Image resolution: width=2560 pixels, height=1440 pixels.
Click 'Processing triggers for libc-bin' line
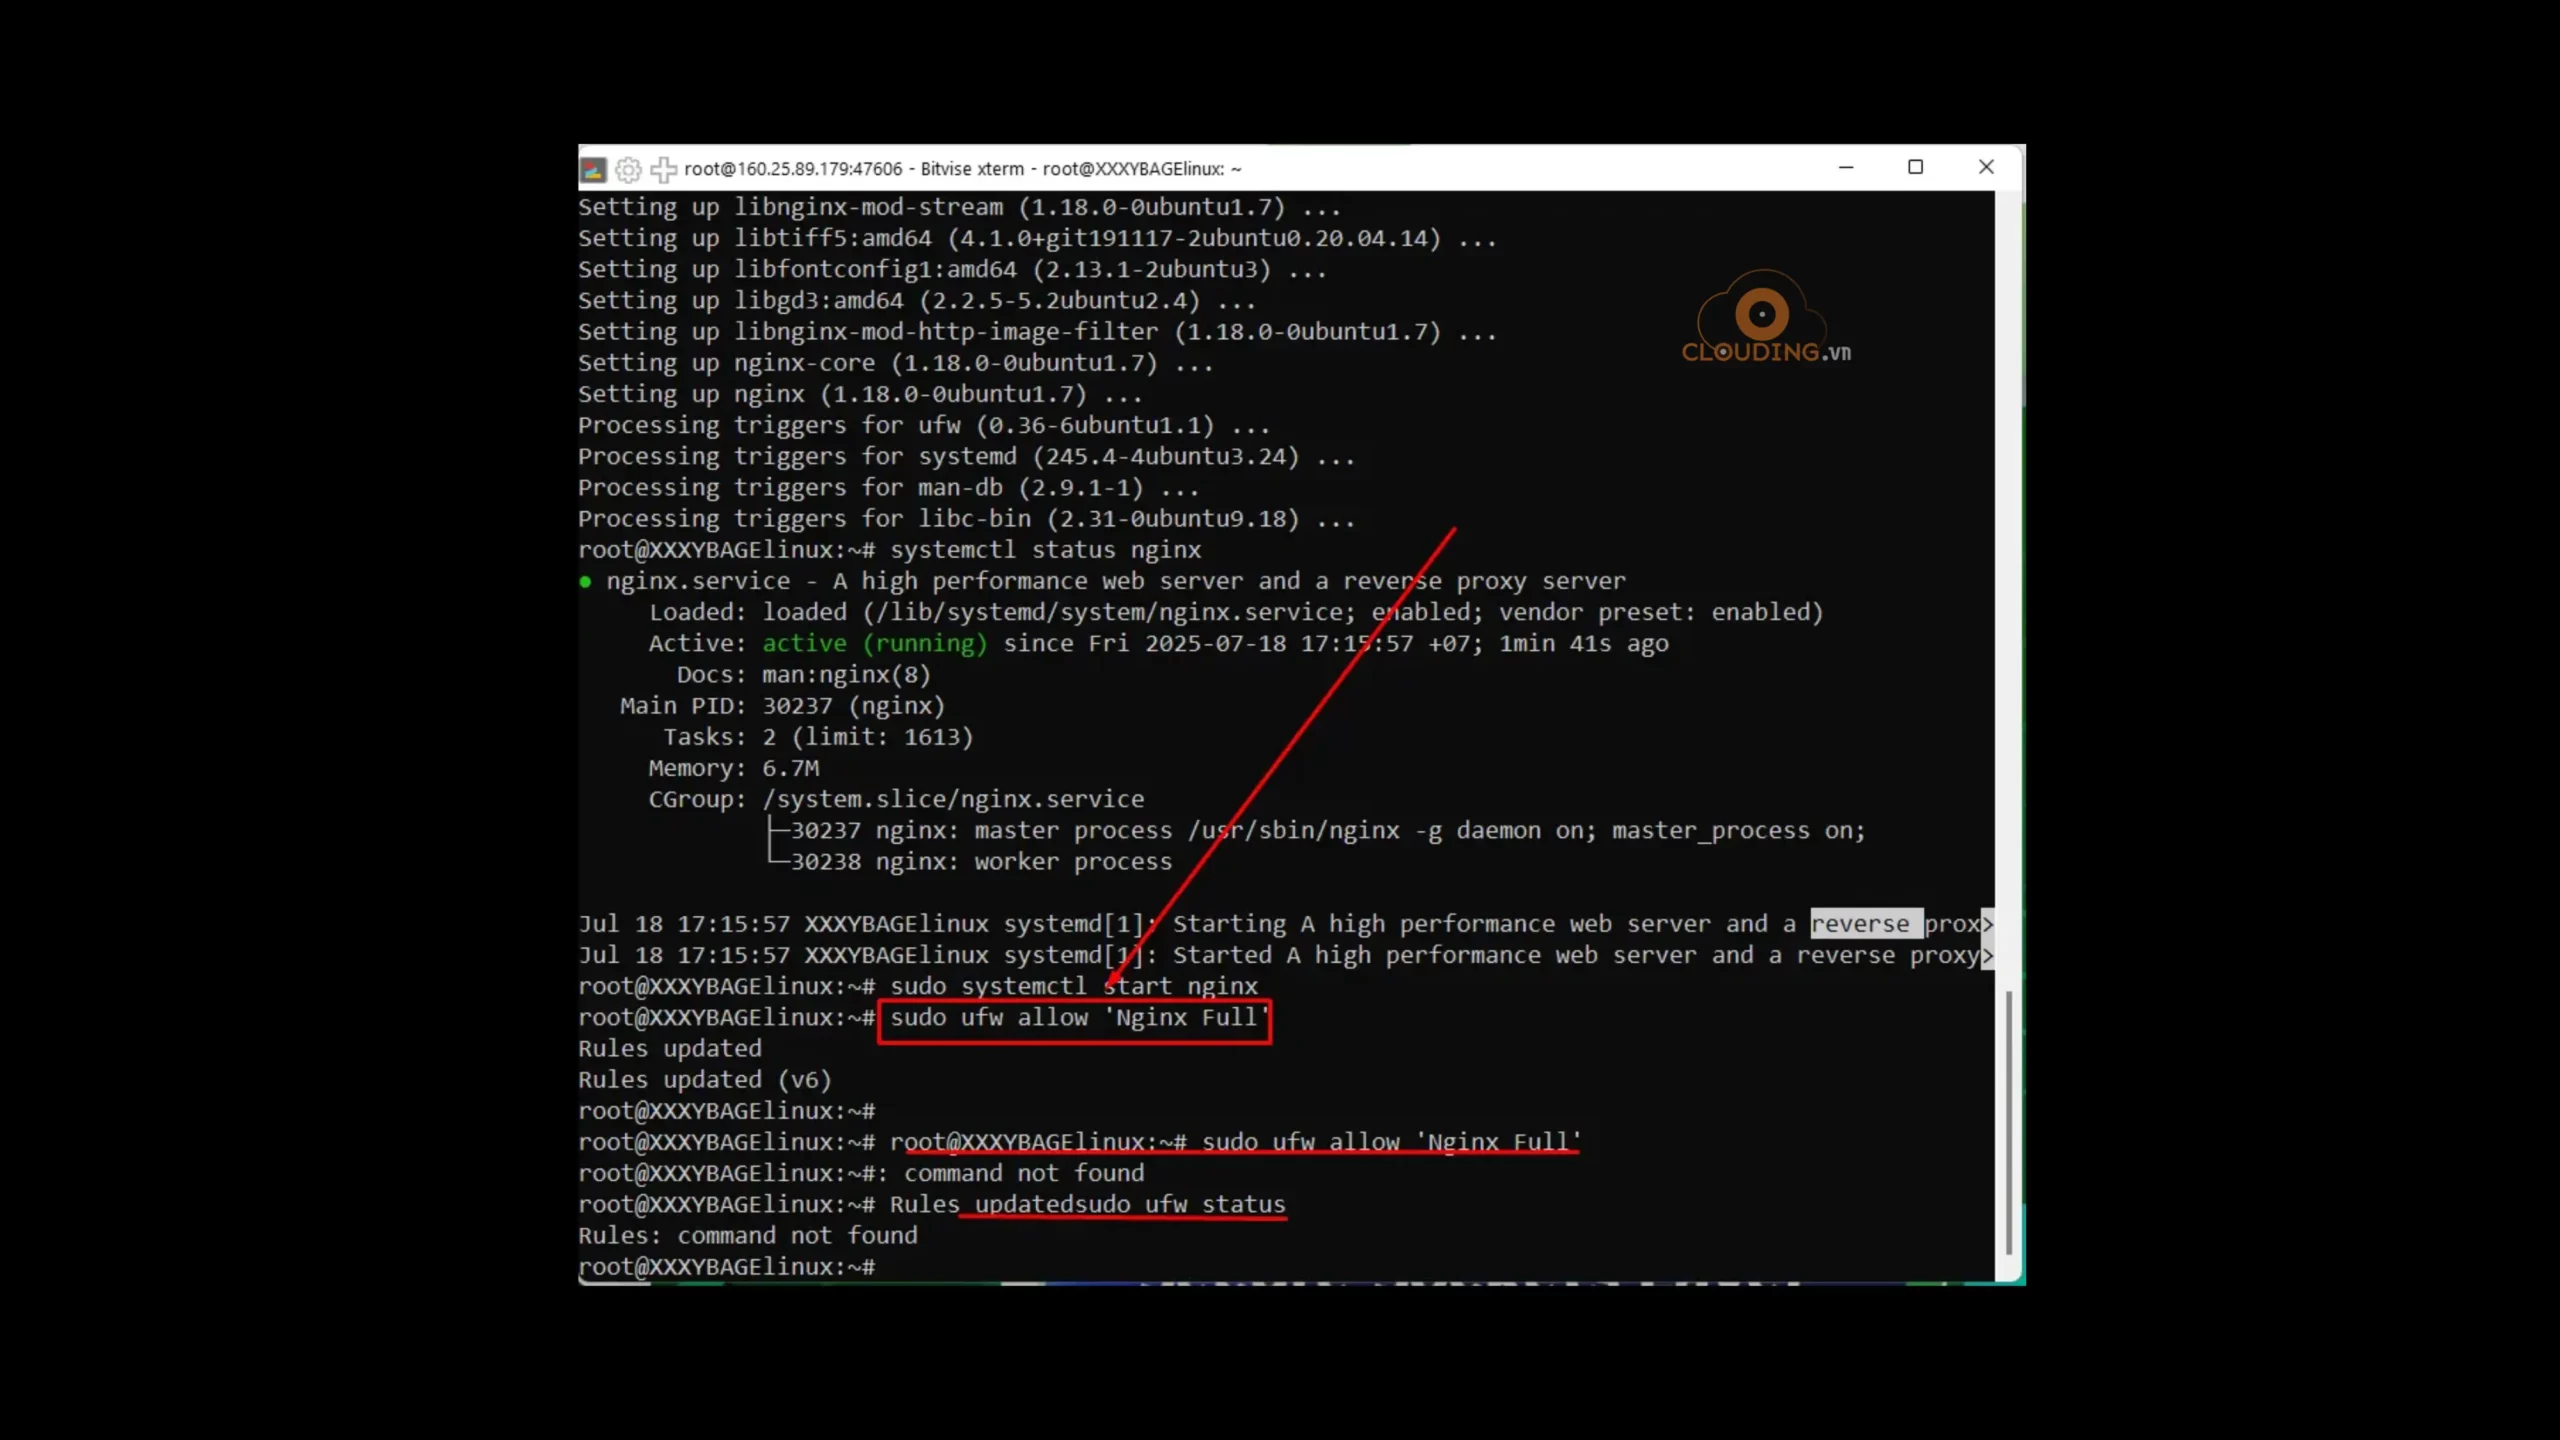[x=966, y=518]
